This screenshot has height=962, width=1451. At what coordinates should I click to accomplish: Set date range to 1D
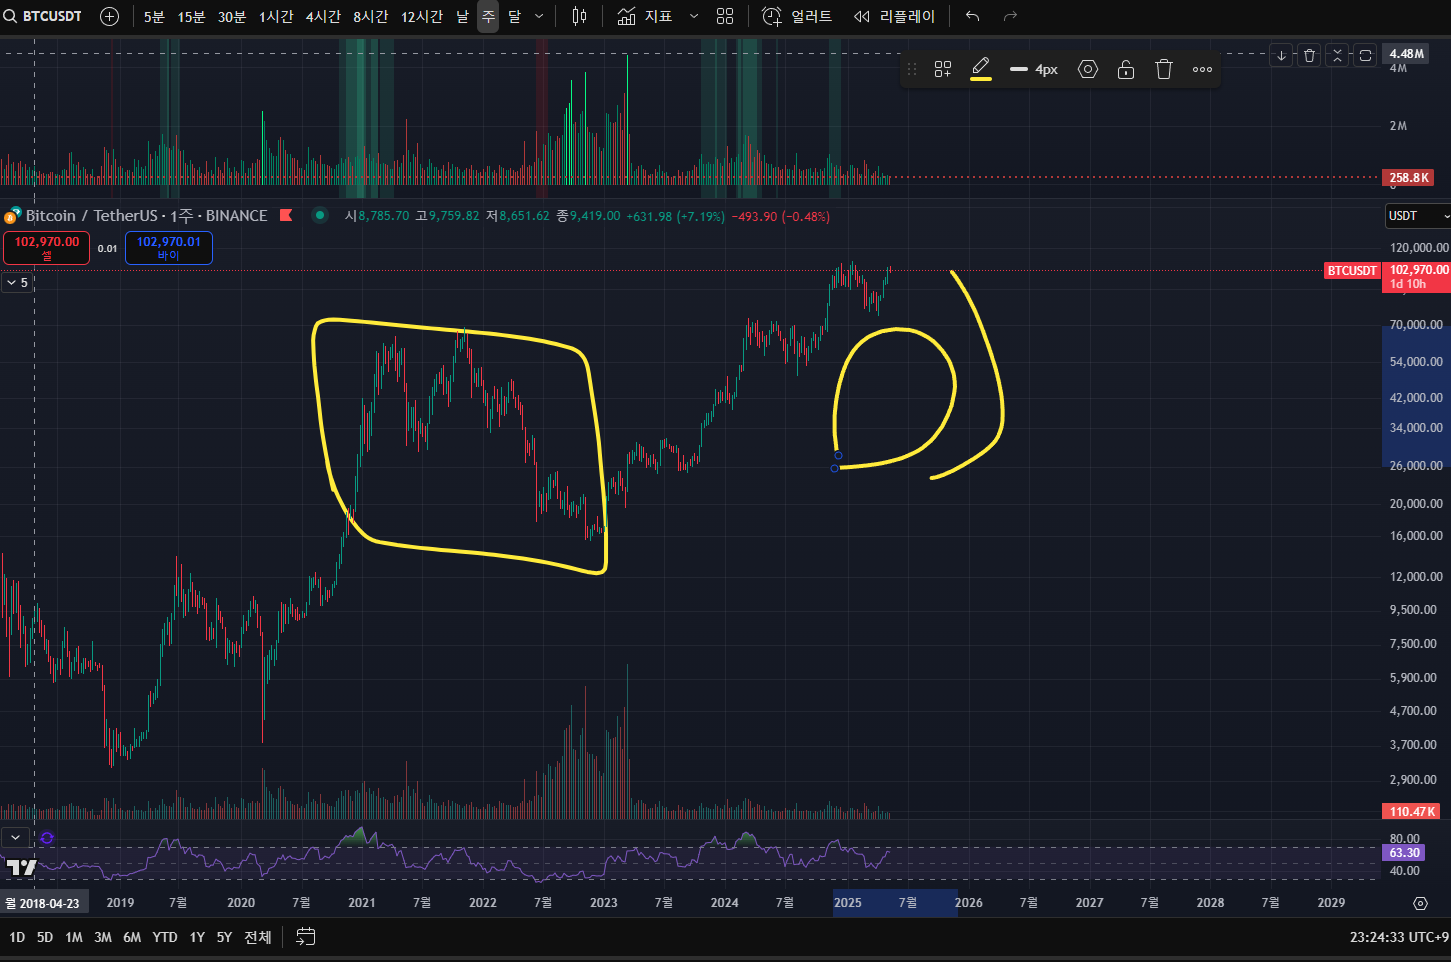click(x=17, y=937)
